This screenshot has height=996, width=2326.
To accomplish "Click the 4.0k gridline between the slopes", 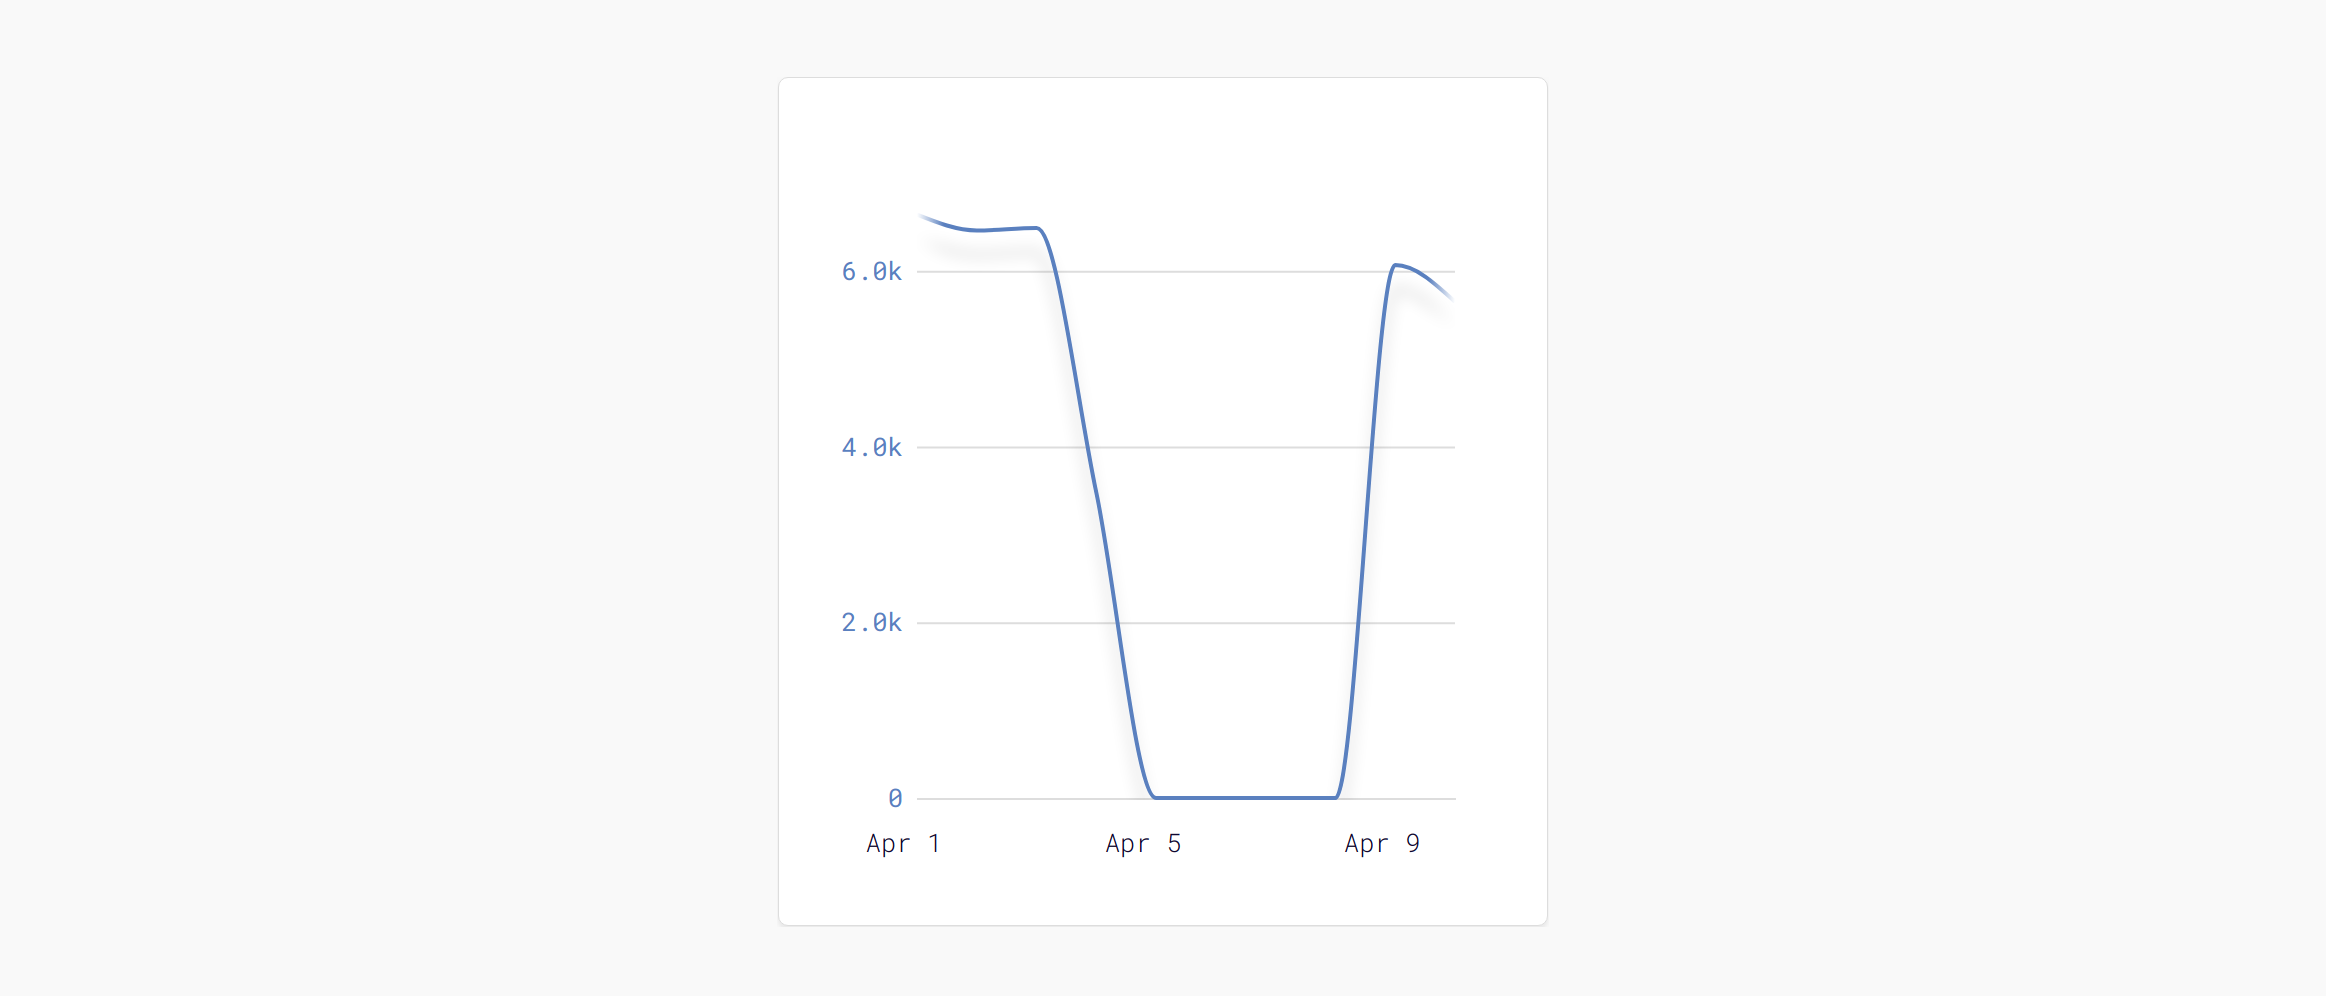I will [1230, 447].
